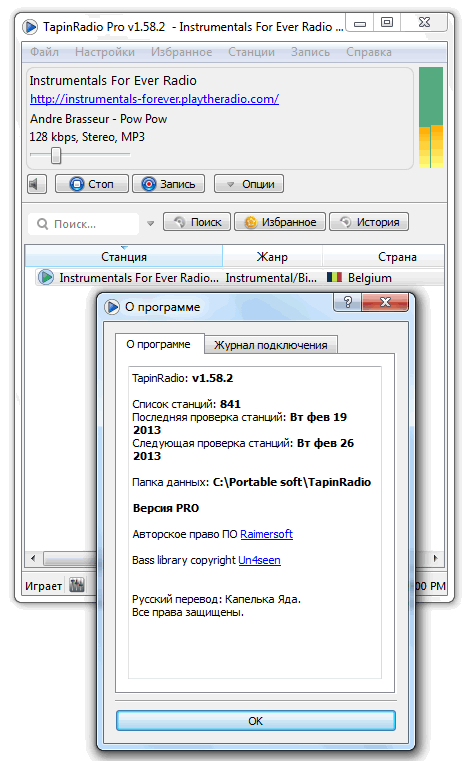
Task: Click the Belgium flag icon
Action: 335,277
